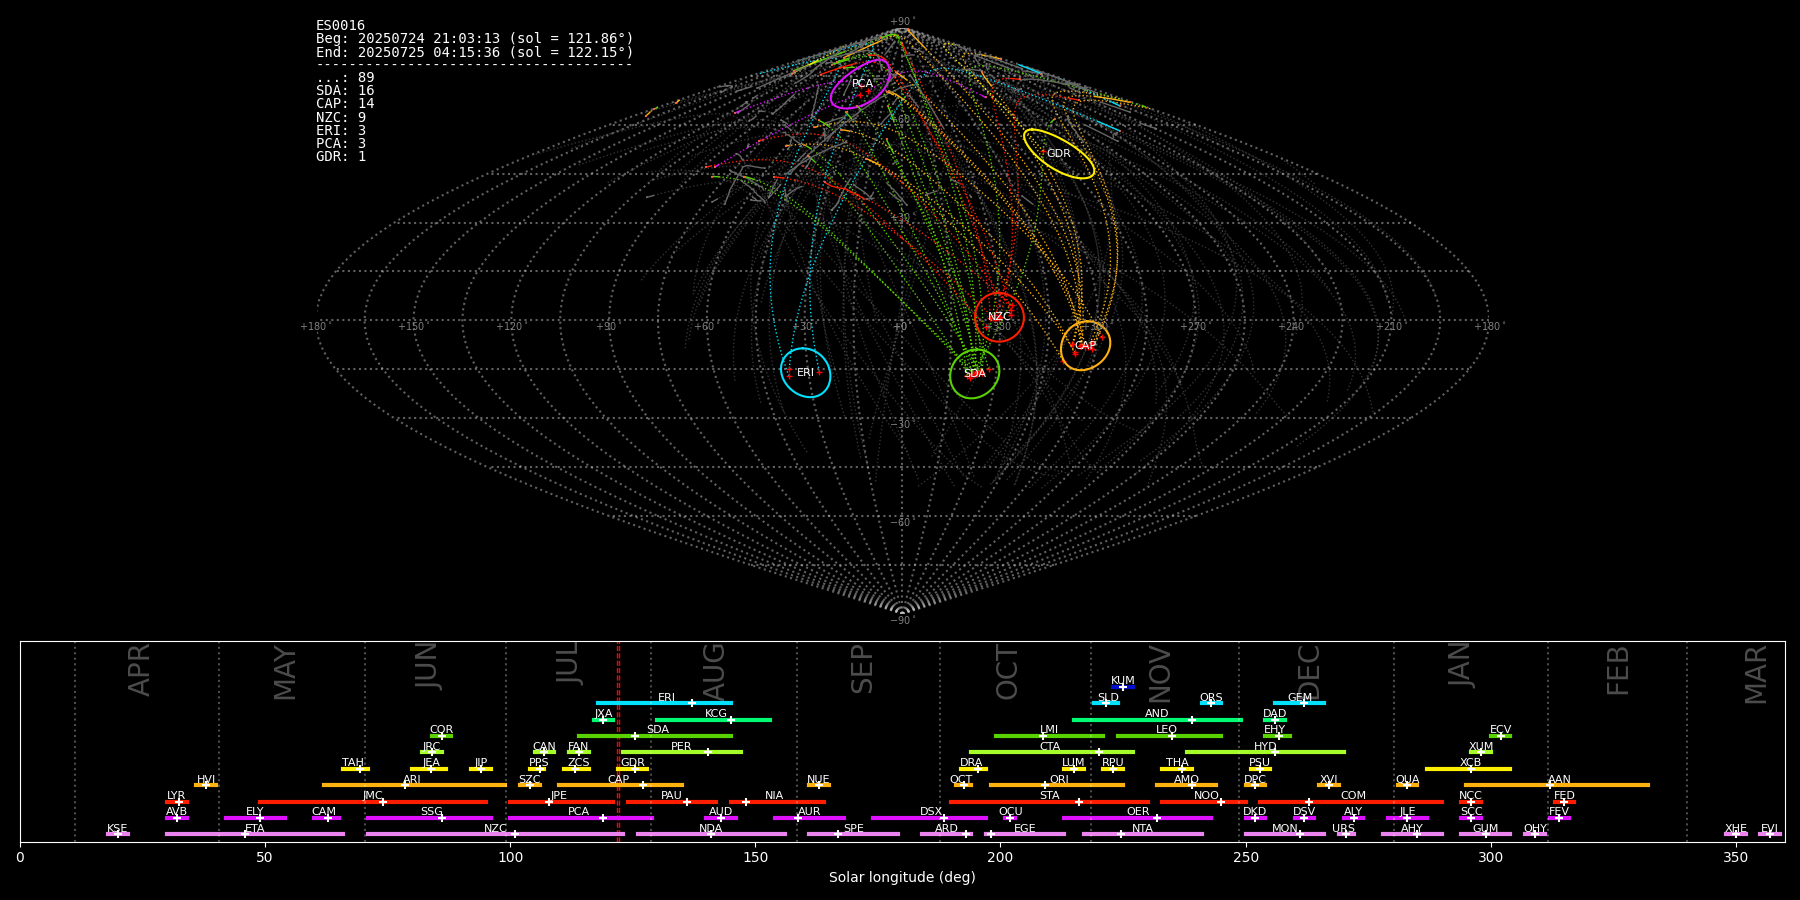Click the AUG month label in timeline
Screen dimensions: 1800x900
point(714,669)
